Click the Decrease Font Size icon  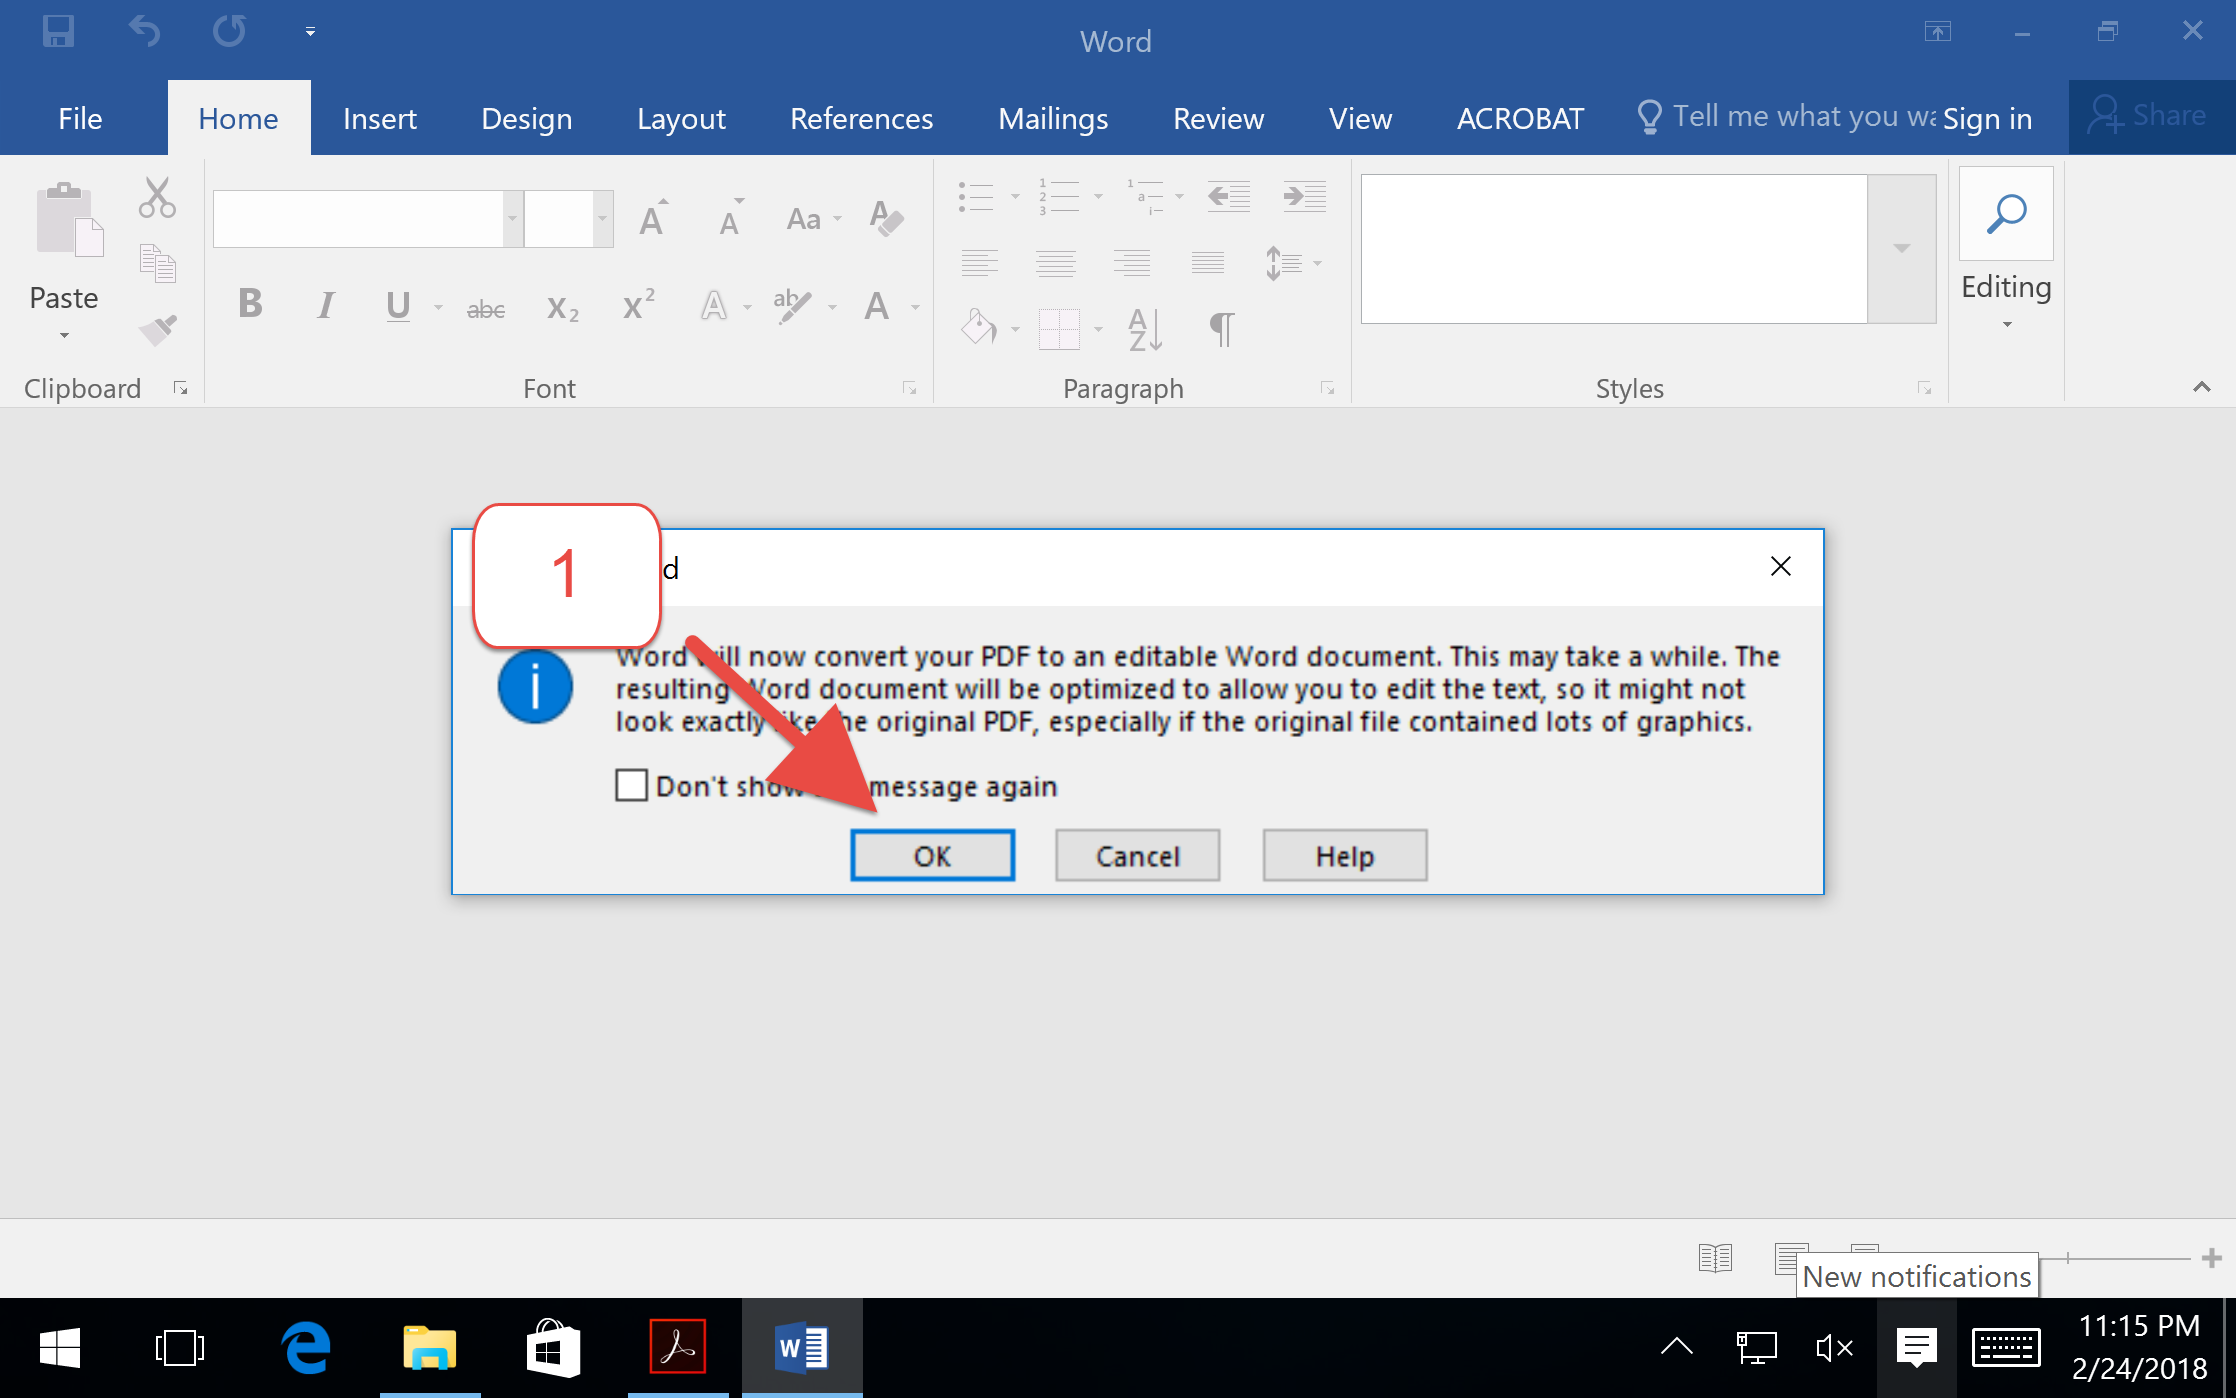click(731, 217)
